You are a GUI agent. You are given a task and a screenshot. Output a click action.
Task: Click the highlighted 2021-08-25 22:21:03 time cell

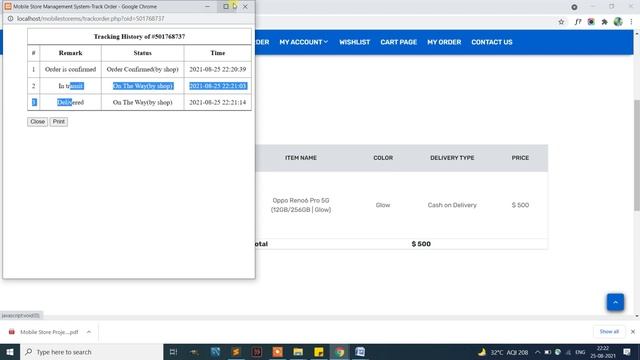tap(218, 86)
